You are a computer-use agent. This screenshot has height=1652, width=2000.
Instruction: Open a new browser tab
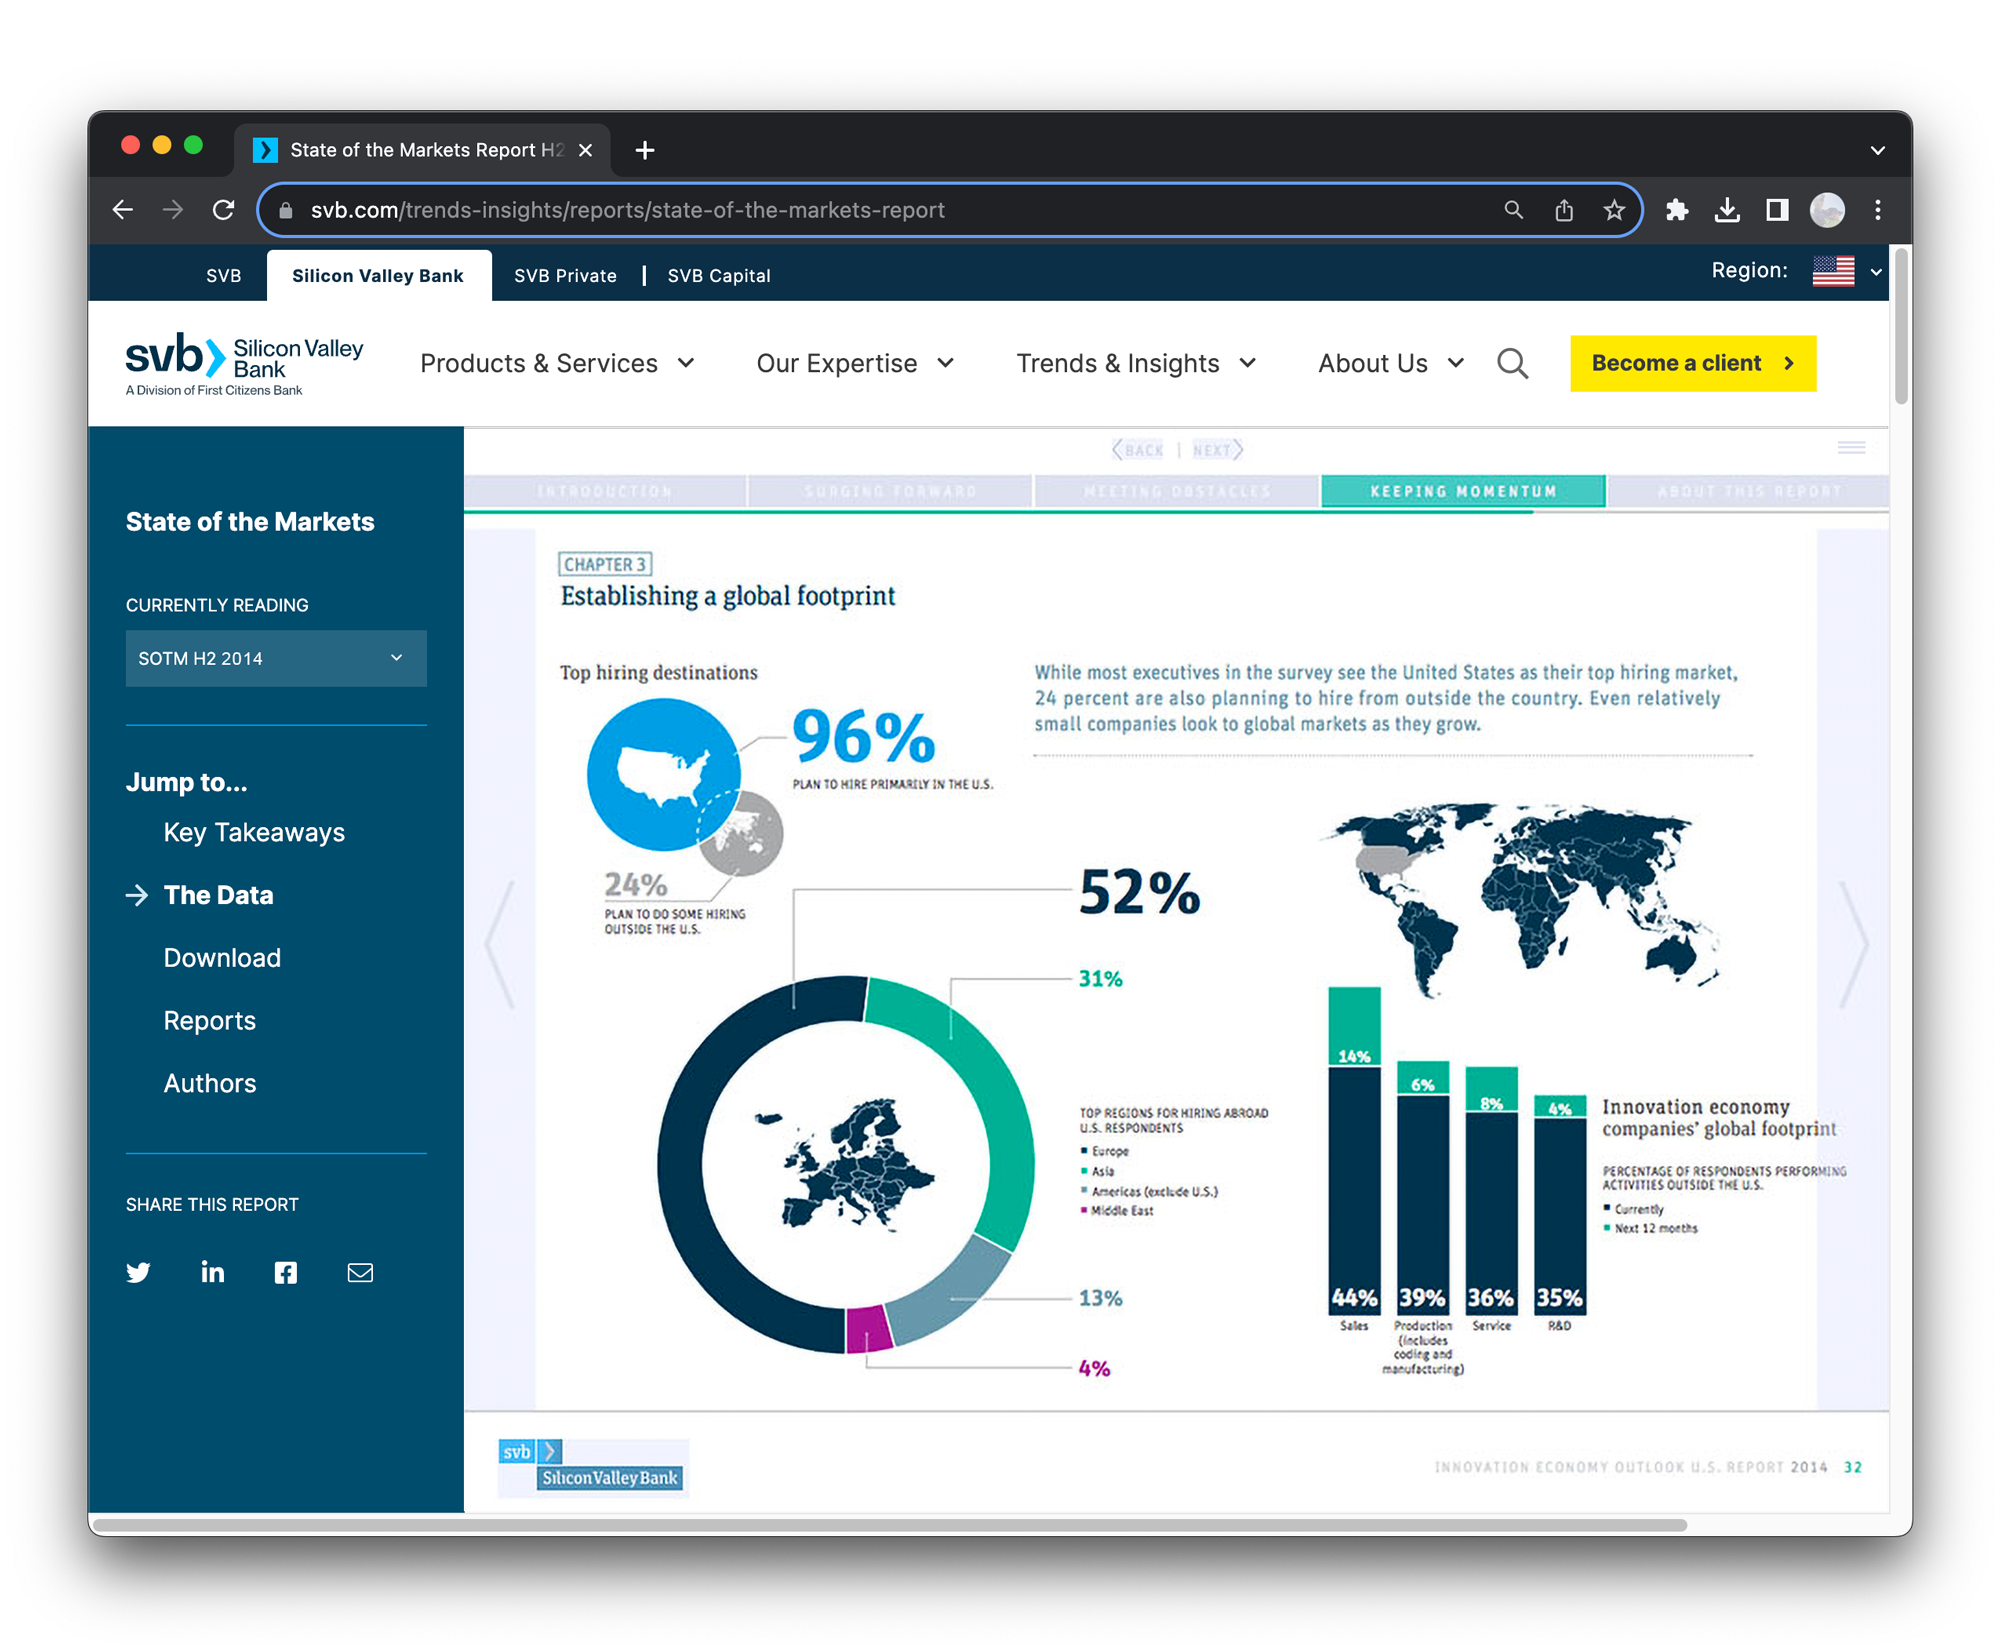click(645, 150)
